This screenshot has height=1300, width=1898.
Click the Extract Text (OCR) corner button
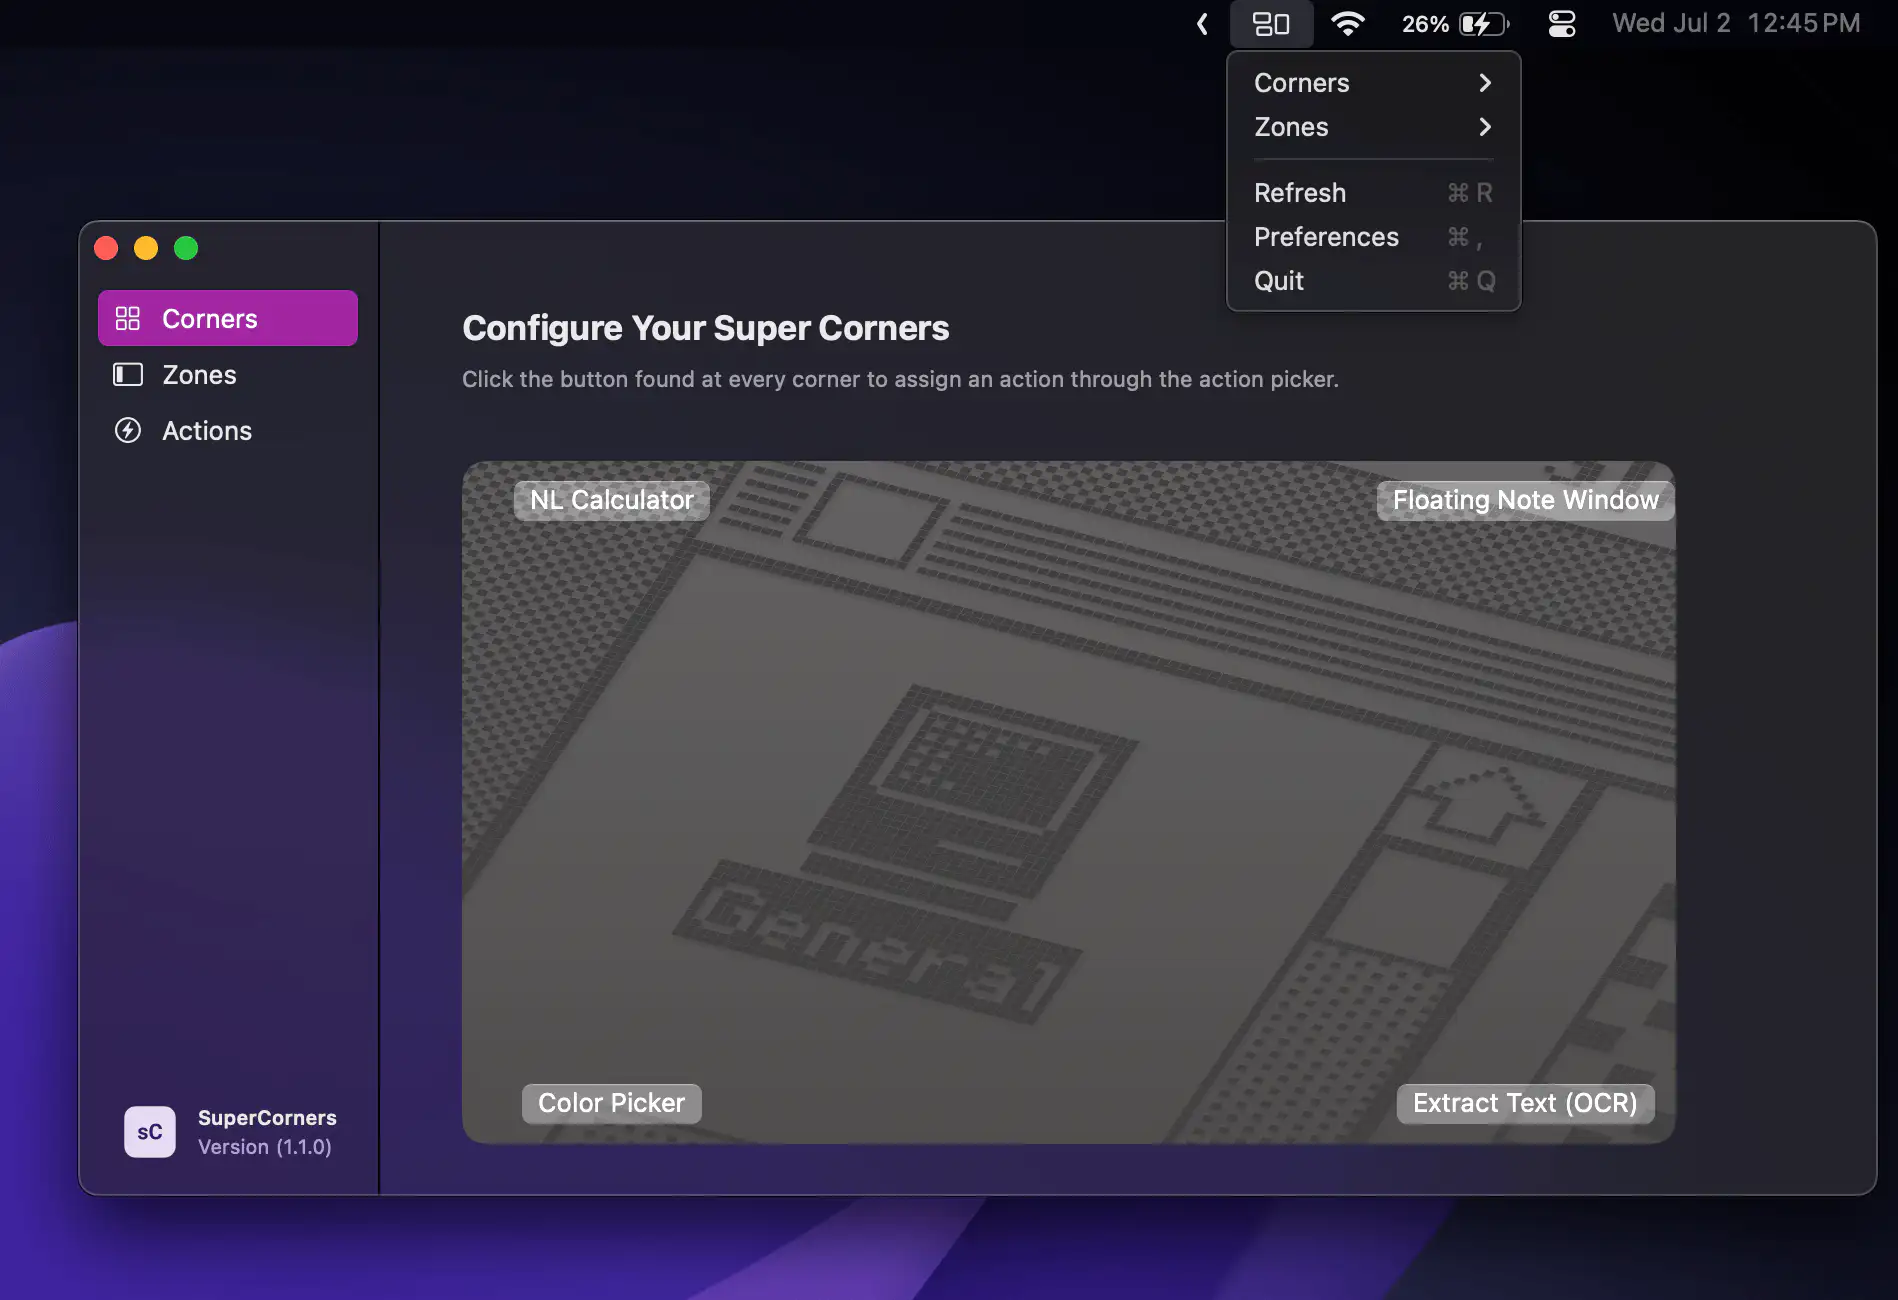coord(1525,1103)
